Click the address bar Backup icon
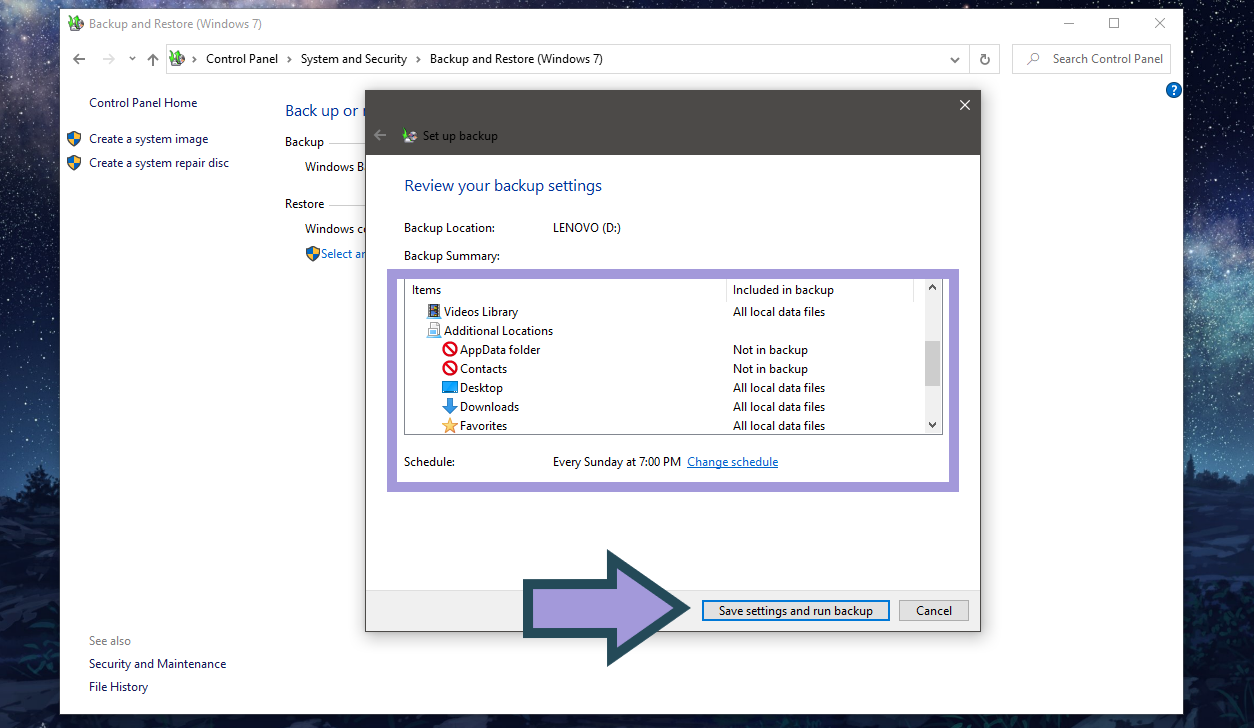Image resolution: width=1254 pixels, height=728 pixels. coord(177,58)
